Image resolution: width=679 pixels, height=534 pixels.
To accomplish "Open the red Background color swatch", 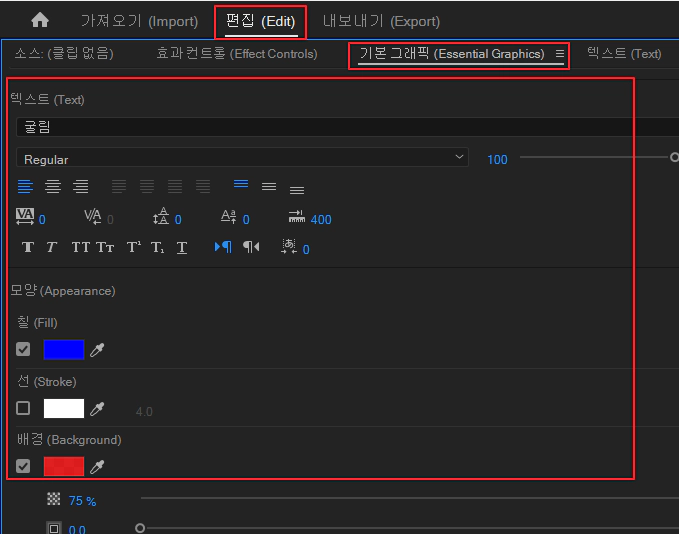I will point(64,466).
